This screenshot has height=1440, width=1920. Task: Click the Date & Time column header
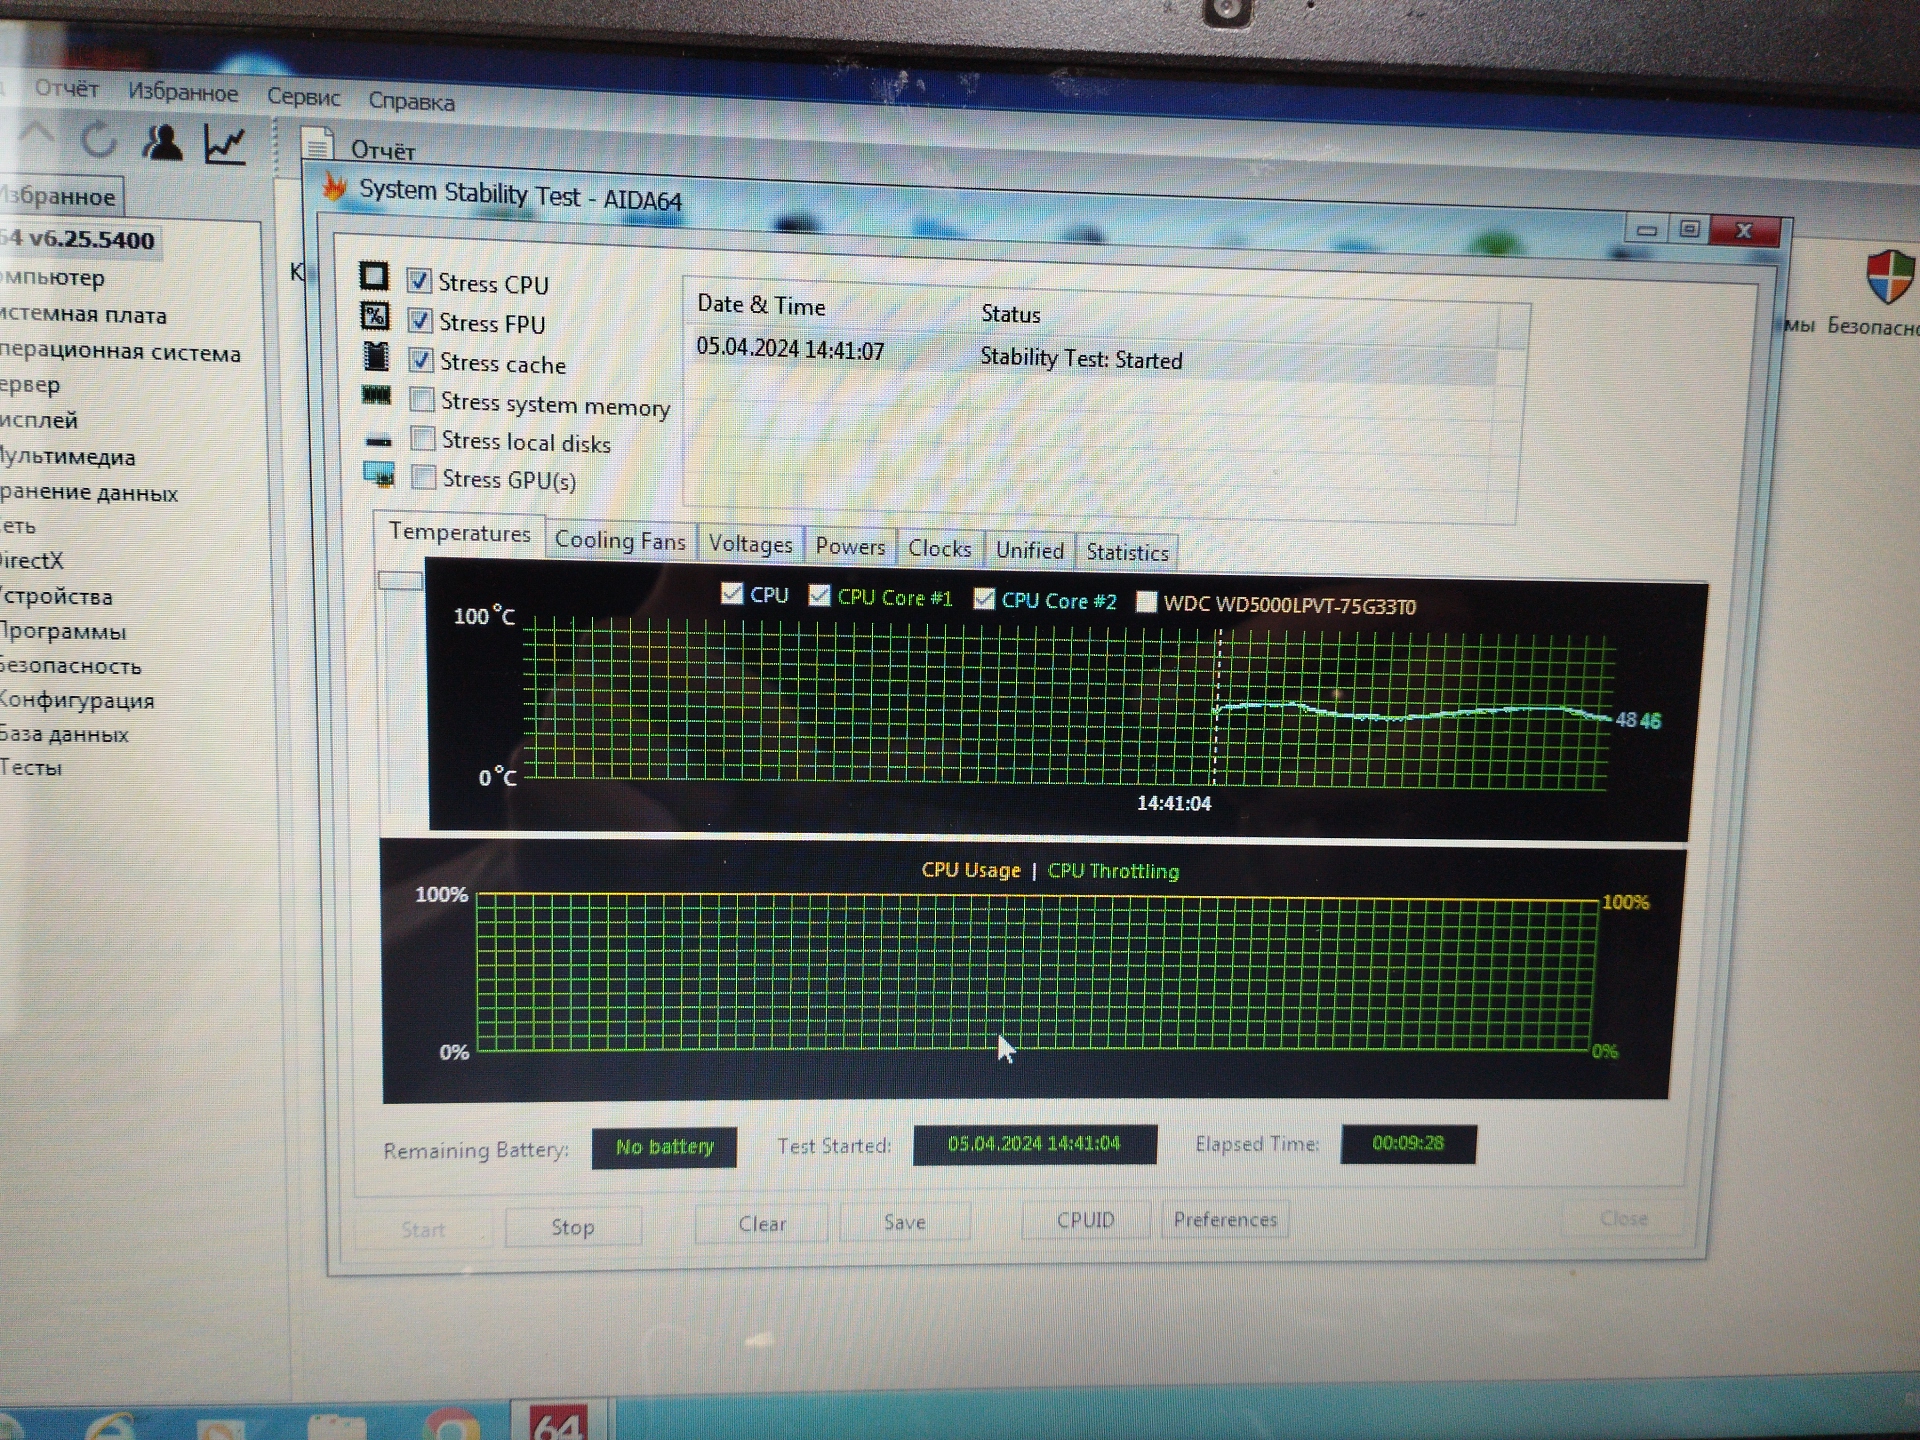(x=762, y=305)
